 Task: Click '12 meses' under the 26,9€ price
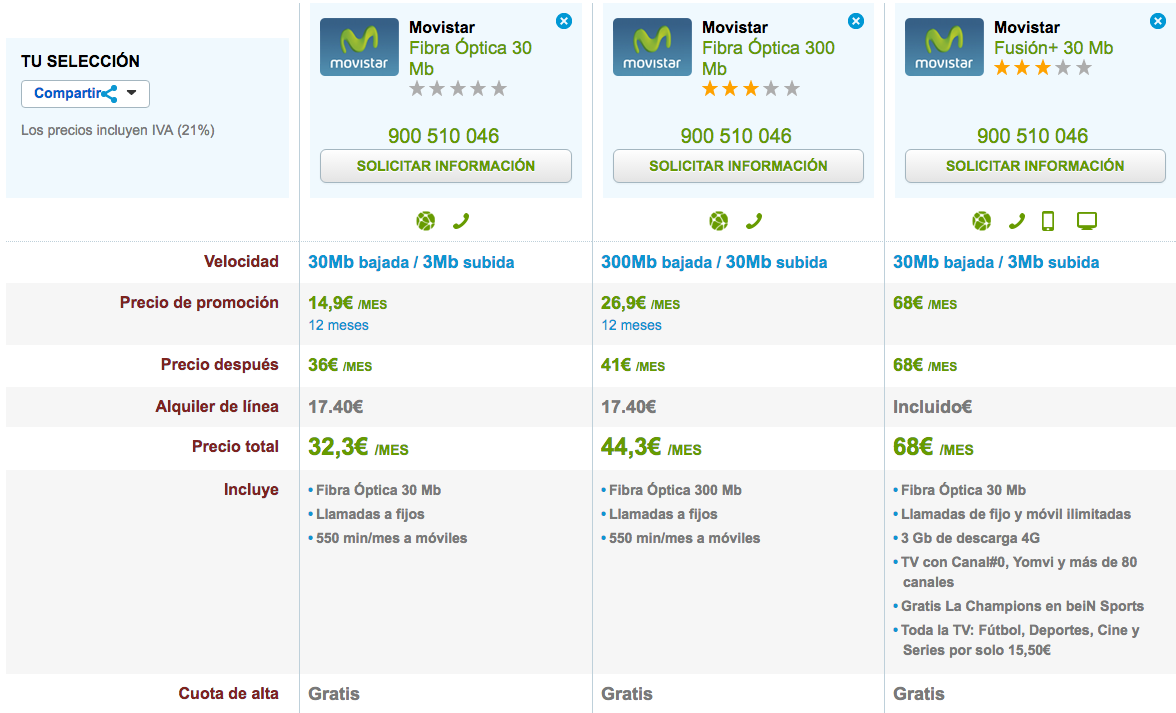coord(632,325)
